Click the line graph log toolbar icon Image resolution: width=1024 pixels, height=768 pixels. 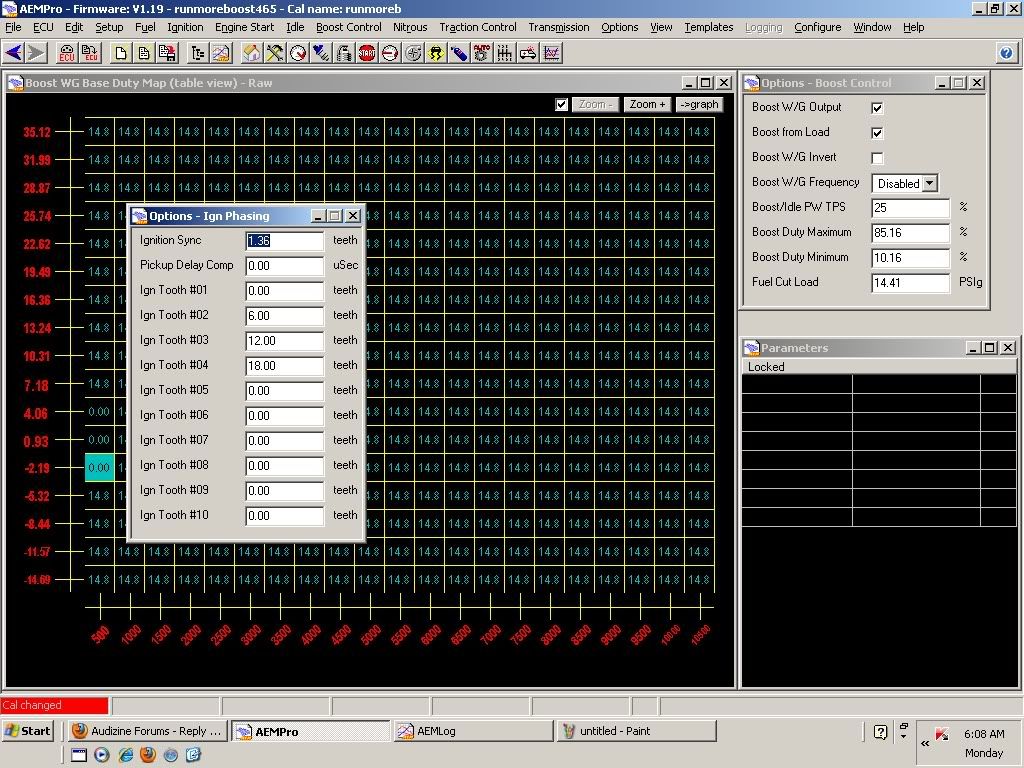(x=551, y=53)
